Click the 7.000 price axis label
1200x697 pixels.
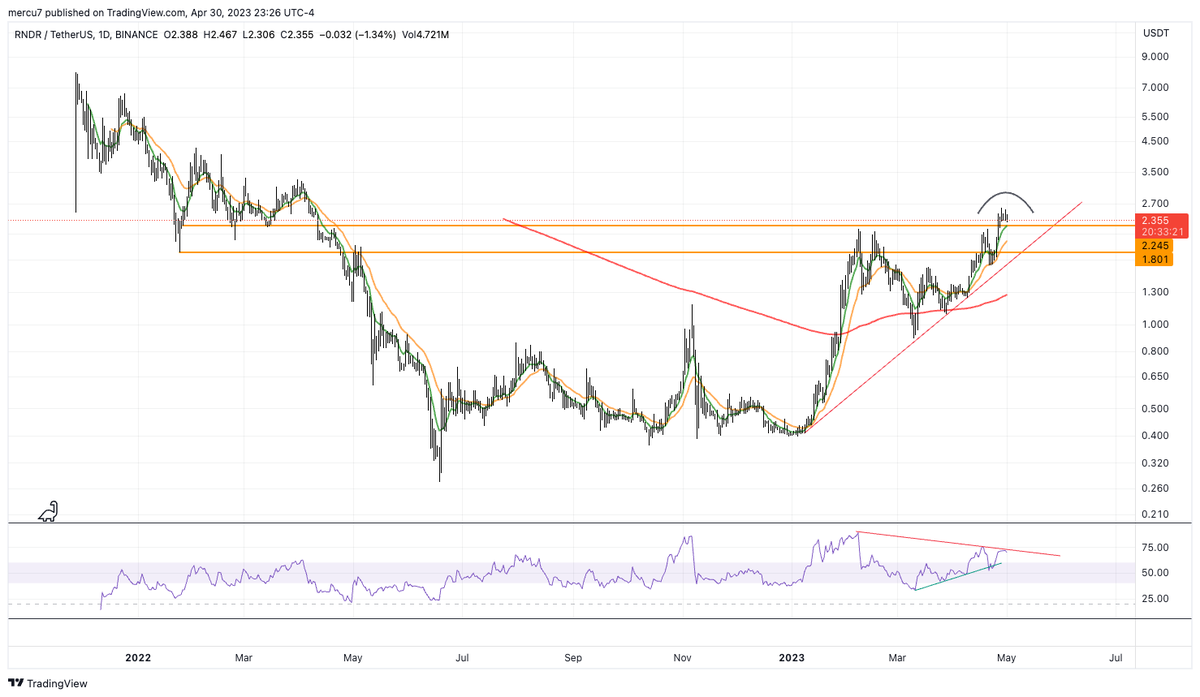pos(1156,88)
